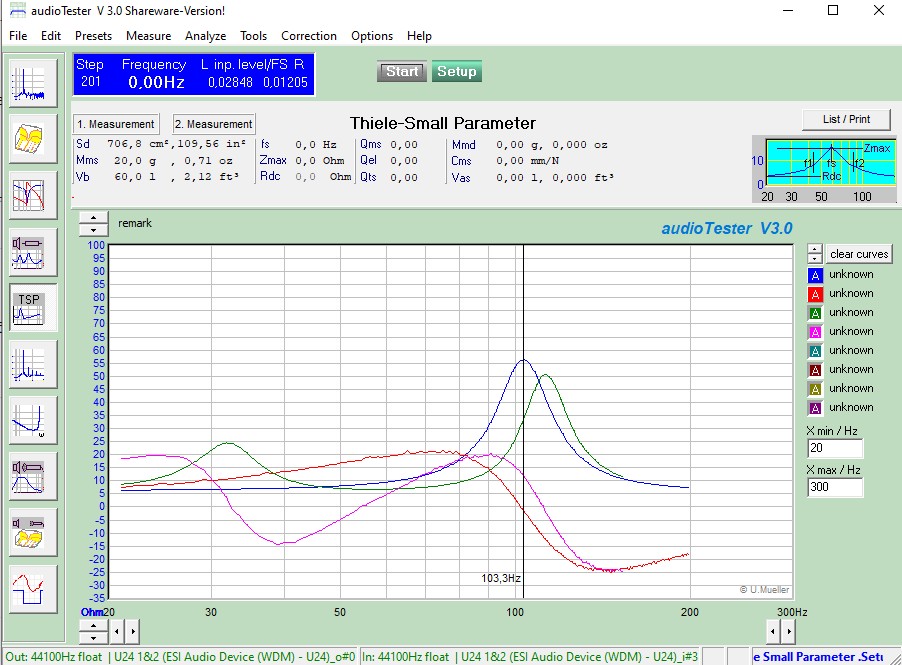Image resolution: width=902 pixels, height=665 pixels.
Task: Click the Small Parameter Setup status text
Action: click(819, 656)
